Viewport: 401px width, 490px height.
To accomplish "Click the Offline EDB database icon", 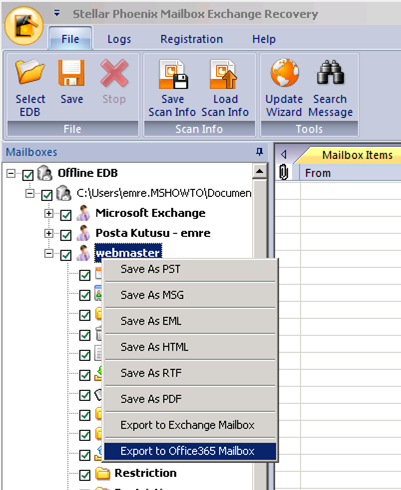I will (45, 173).
